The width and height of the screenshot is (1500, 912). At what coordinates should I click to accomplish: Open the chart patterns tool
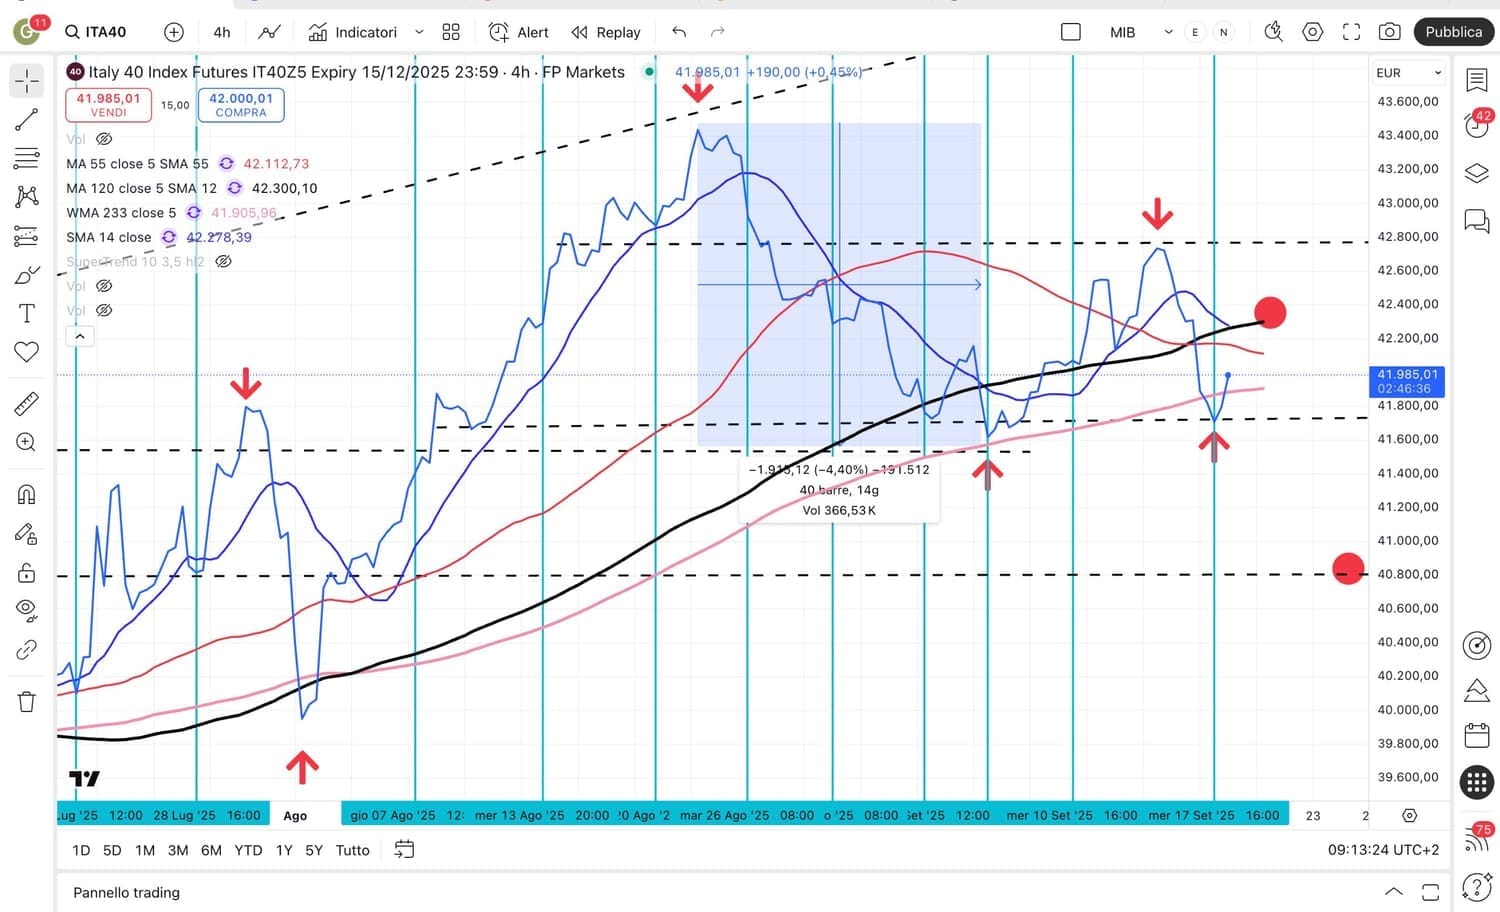(27, 196)
